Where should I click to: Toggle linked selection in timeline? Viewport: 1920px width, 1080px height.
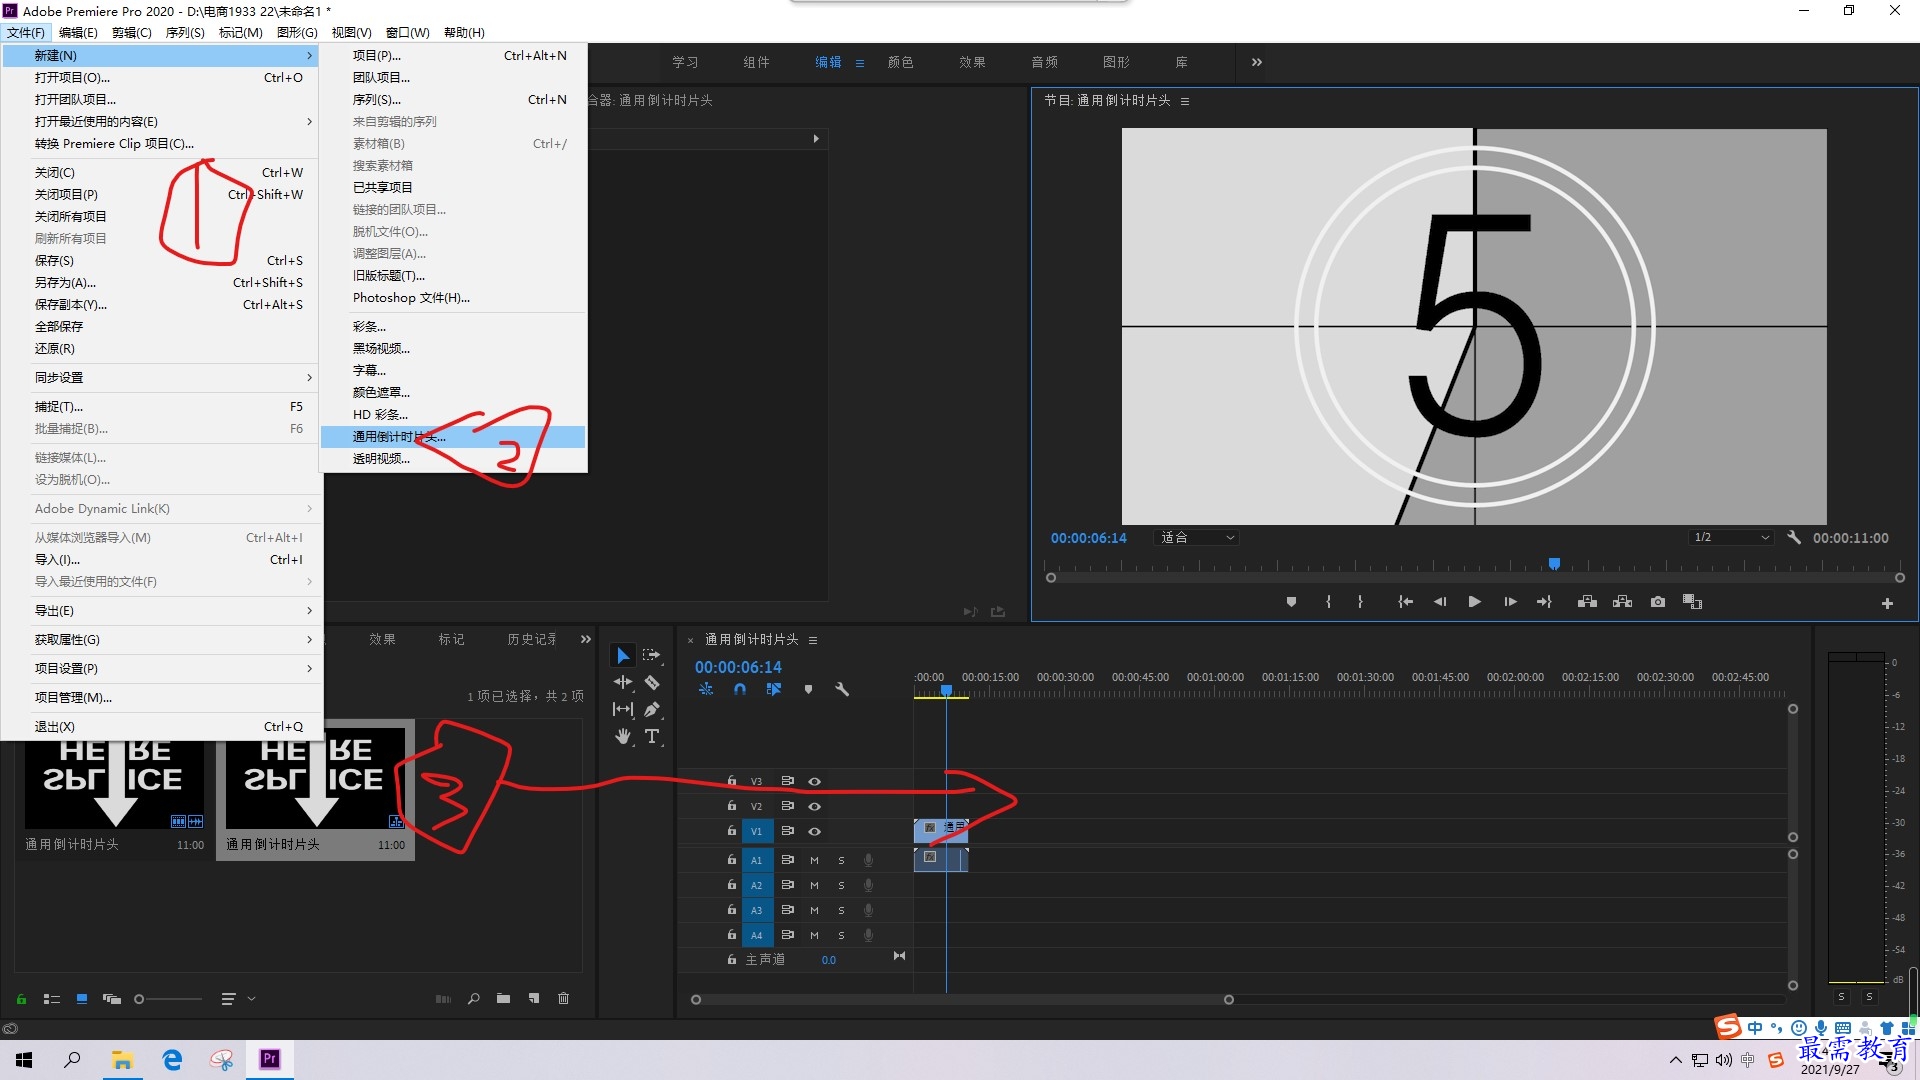[773, 689]
